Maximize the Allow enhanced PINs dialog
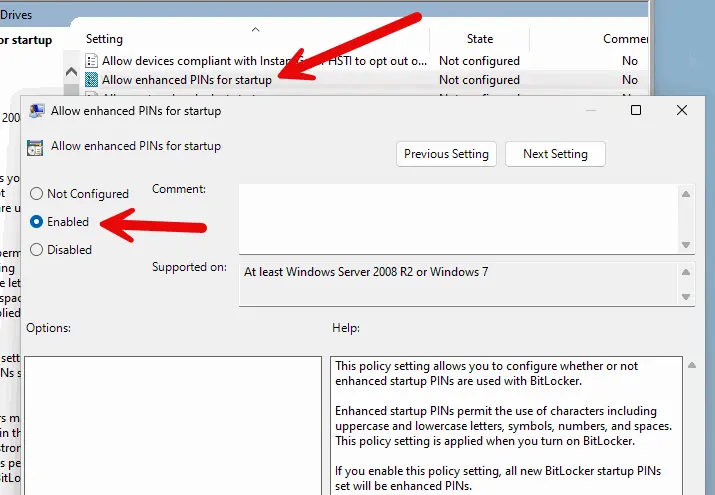Image resolution: width=715 pixels, height=495 pixels. (636, 110)
